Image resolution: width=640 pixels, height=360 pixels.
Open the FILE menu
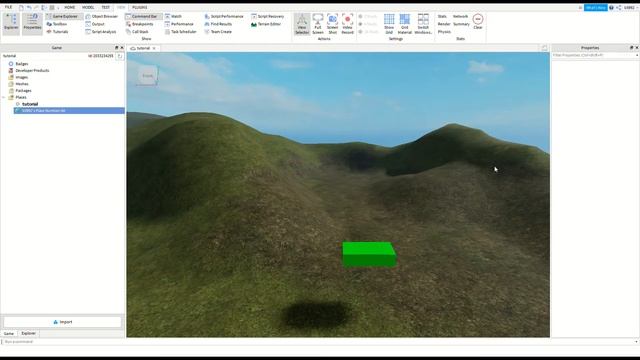tap(8, 7)
